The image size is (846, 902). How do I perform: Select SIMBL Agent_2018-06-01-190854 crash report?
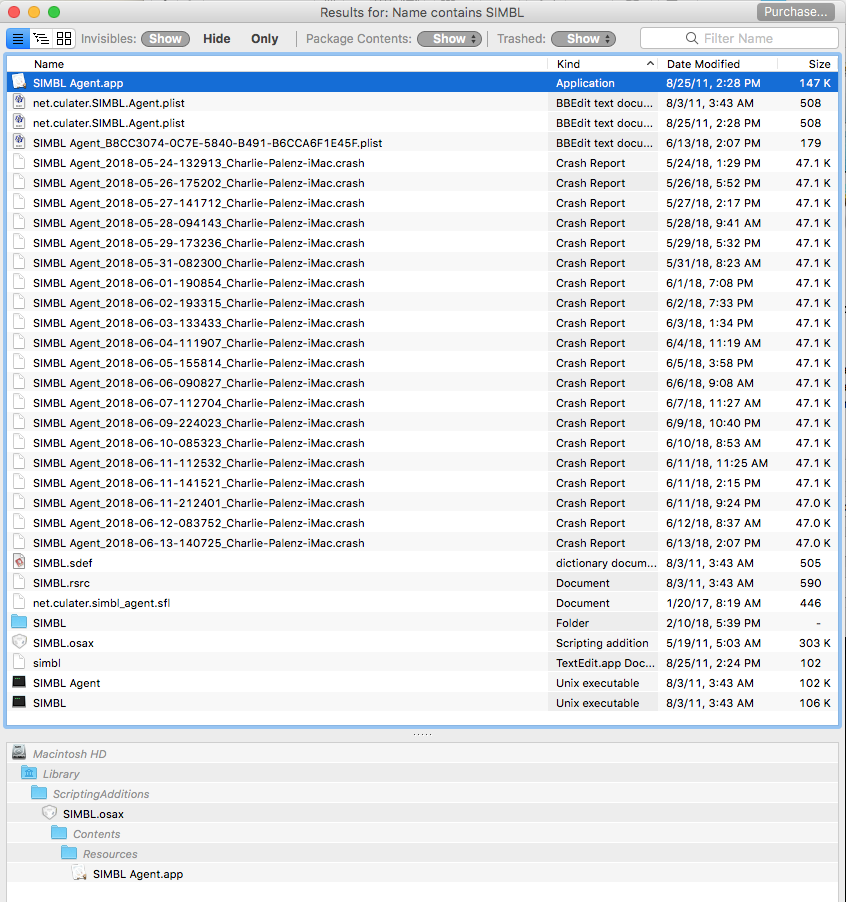tap(422, 282)
